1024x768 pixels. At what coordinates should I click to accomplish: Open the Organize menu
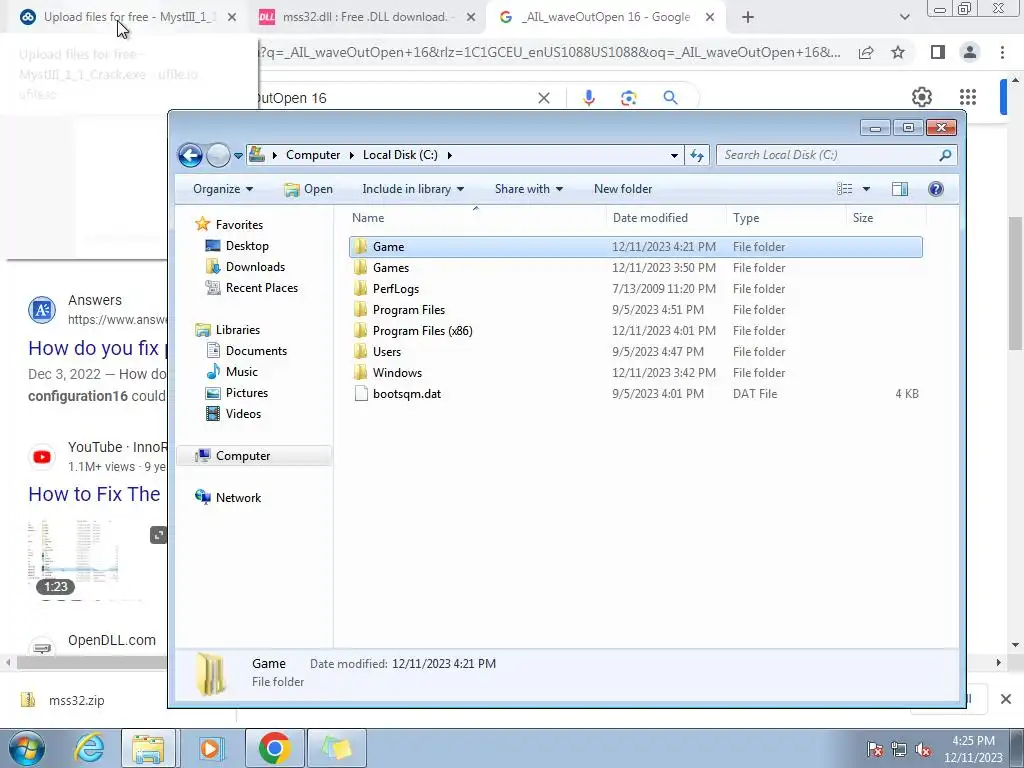[223, 189]
